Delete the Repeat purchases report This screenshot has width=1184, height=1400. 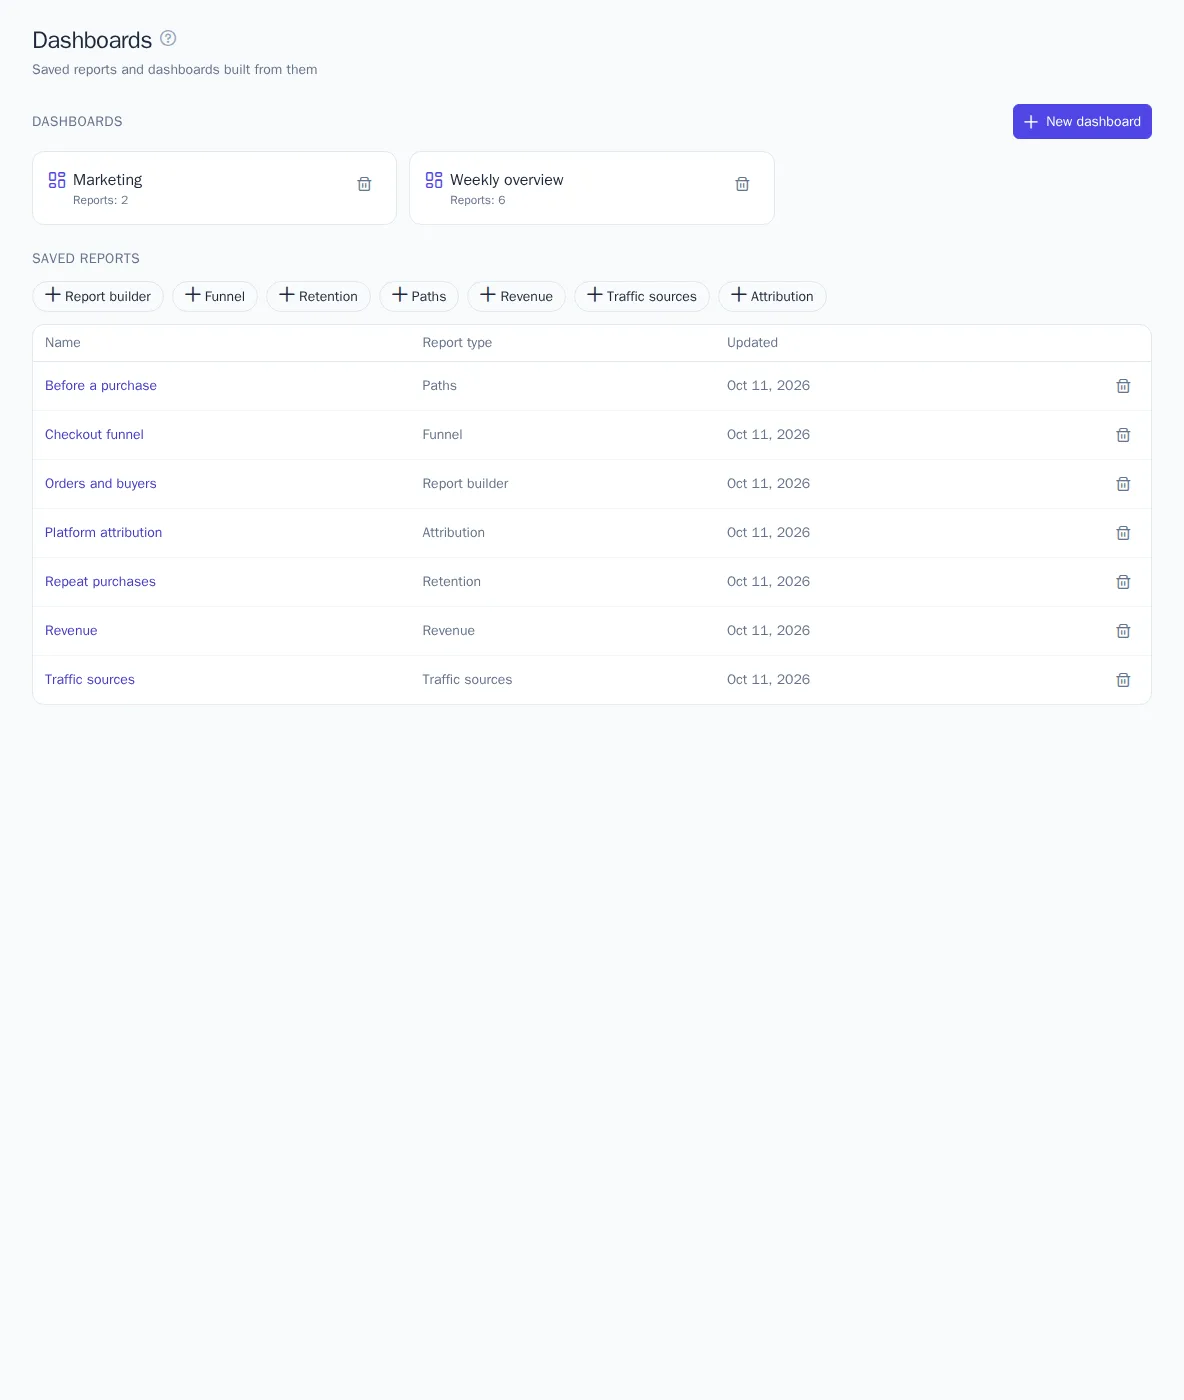[1123, 582]
